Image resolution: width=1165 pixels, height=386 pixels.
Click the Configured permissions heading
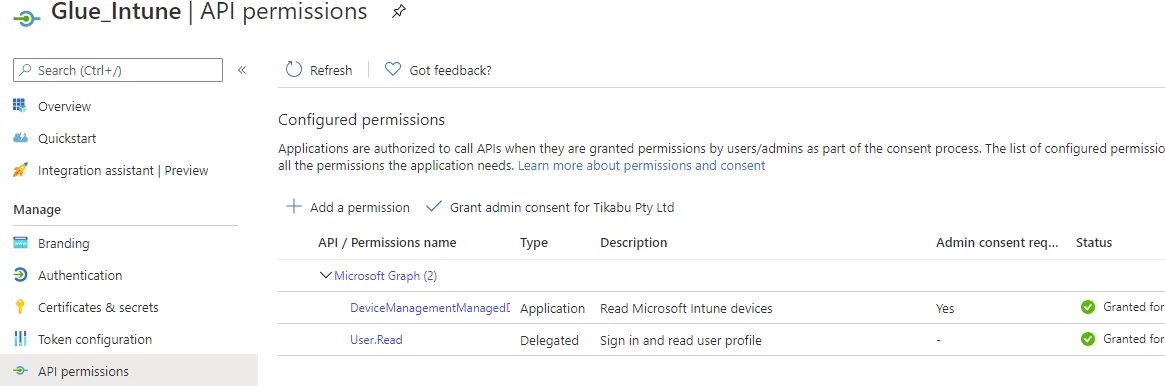pyautogui.click(x=361, y=120)
